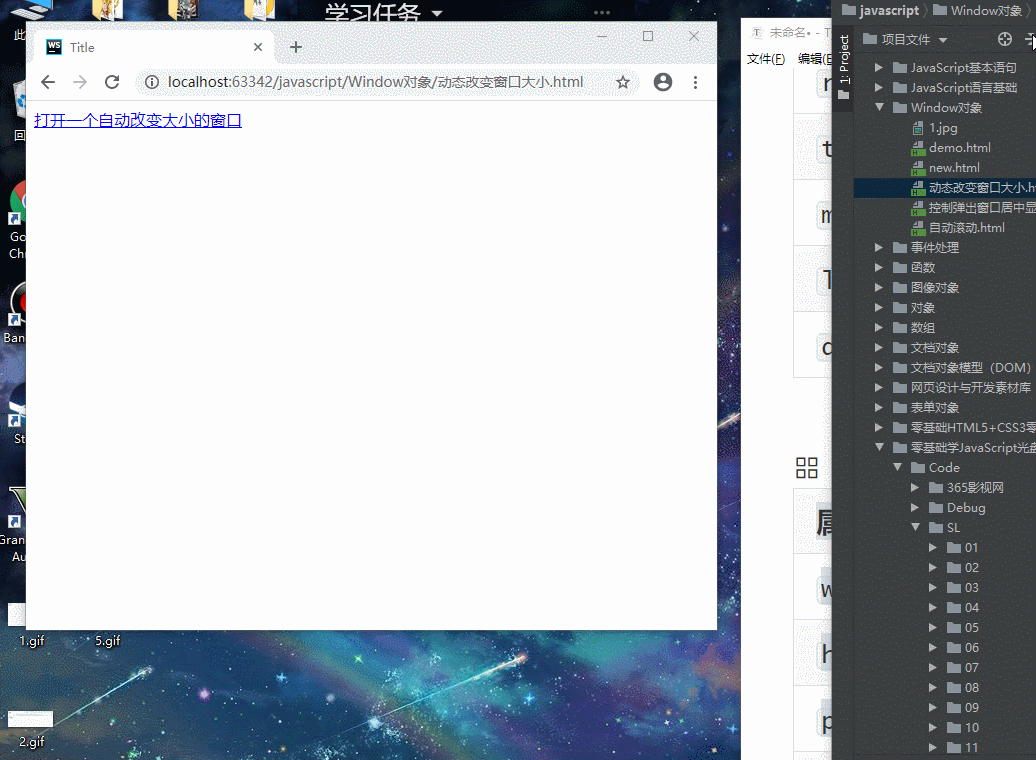Image resolution: width=1036 pixels, height=760 pixels.
Task: Expand the 01 folder
Action: tap(933, 547)
